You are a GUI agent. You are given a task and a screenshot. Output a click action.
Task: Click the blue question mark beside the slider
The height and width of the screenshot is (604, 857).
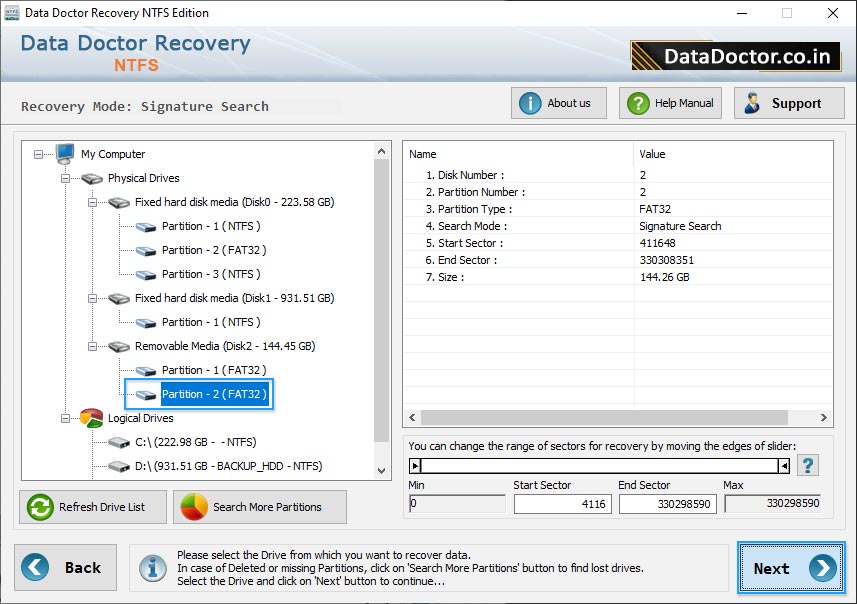click(x=808, y=464)
